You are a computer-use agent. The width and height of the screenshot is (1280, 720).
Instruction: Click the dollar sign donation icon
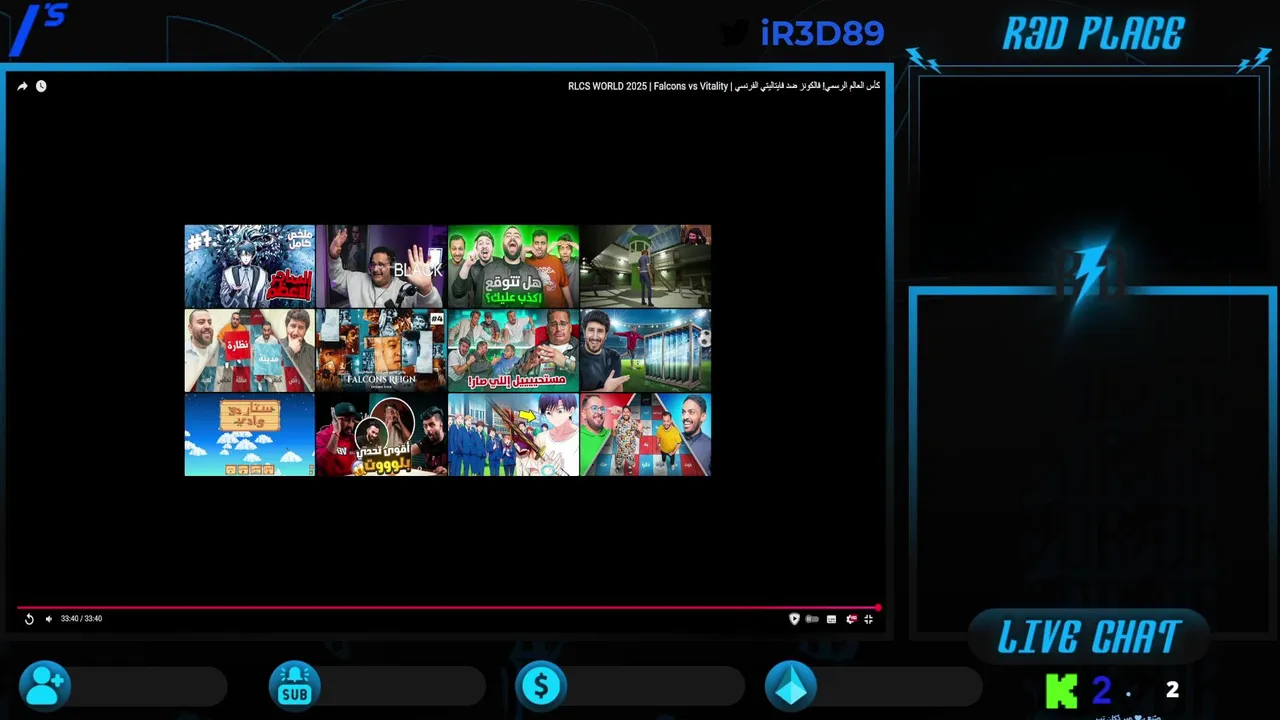[541, 686]
